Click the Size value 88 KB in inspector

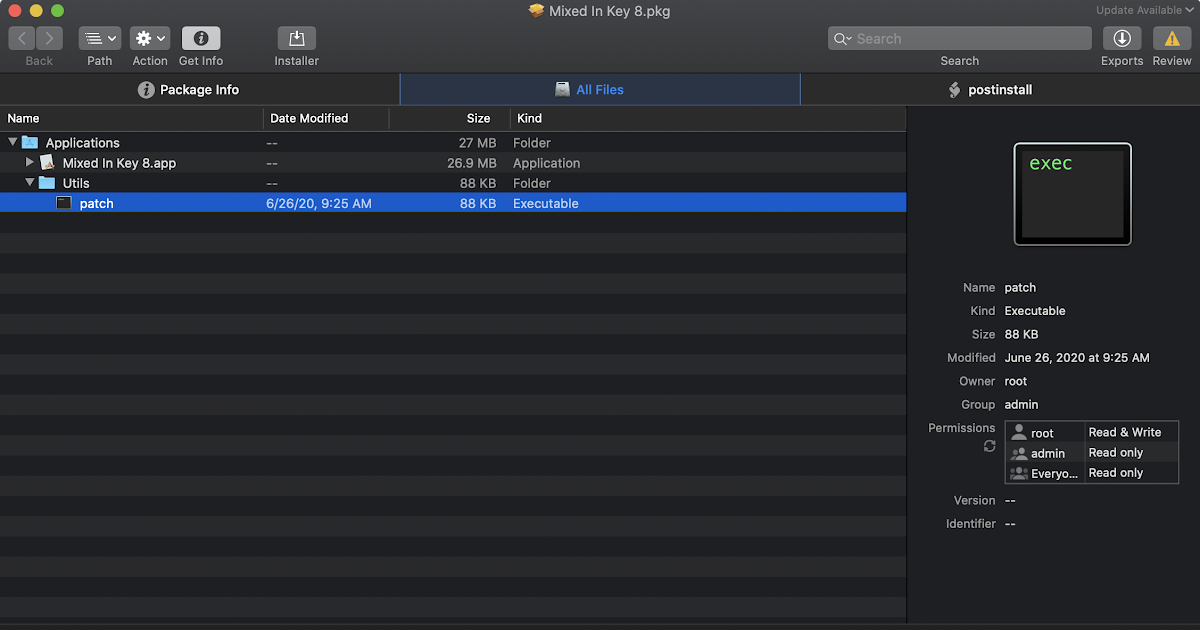pos(1021,334)
